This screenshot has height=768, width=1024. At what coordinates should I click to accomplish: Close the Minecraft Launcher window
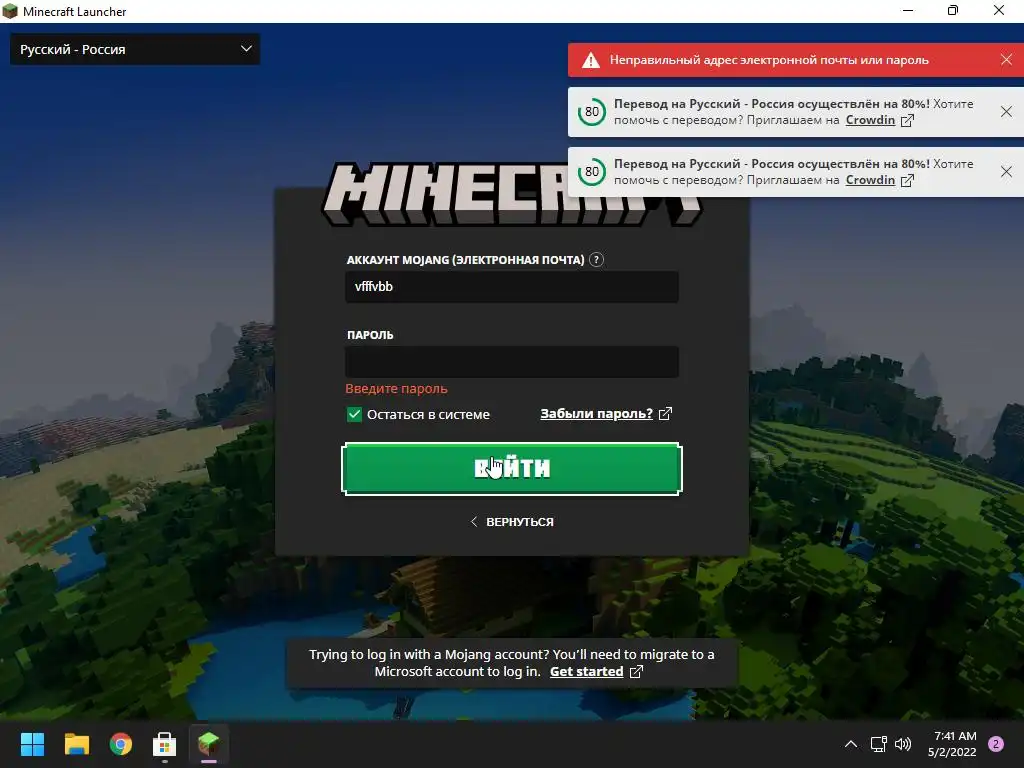999,10
